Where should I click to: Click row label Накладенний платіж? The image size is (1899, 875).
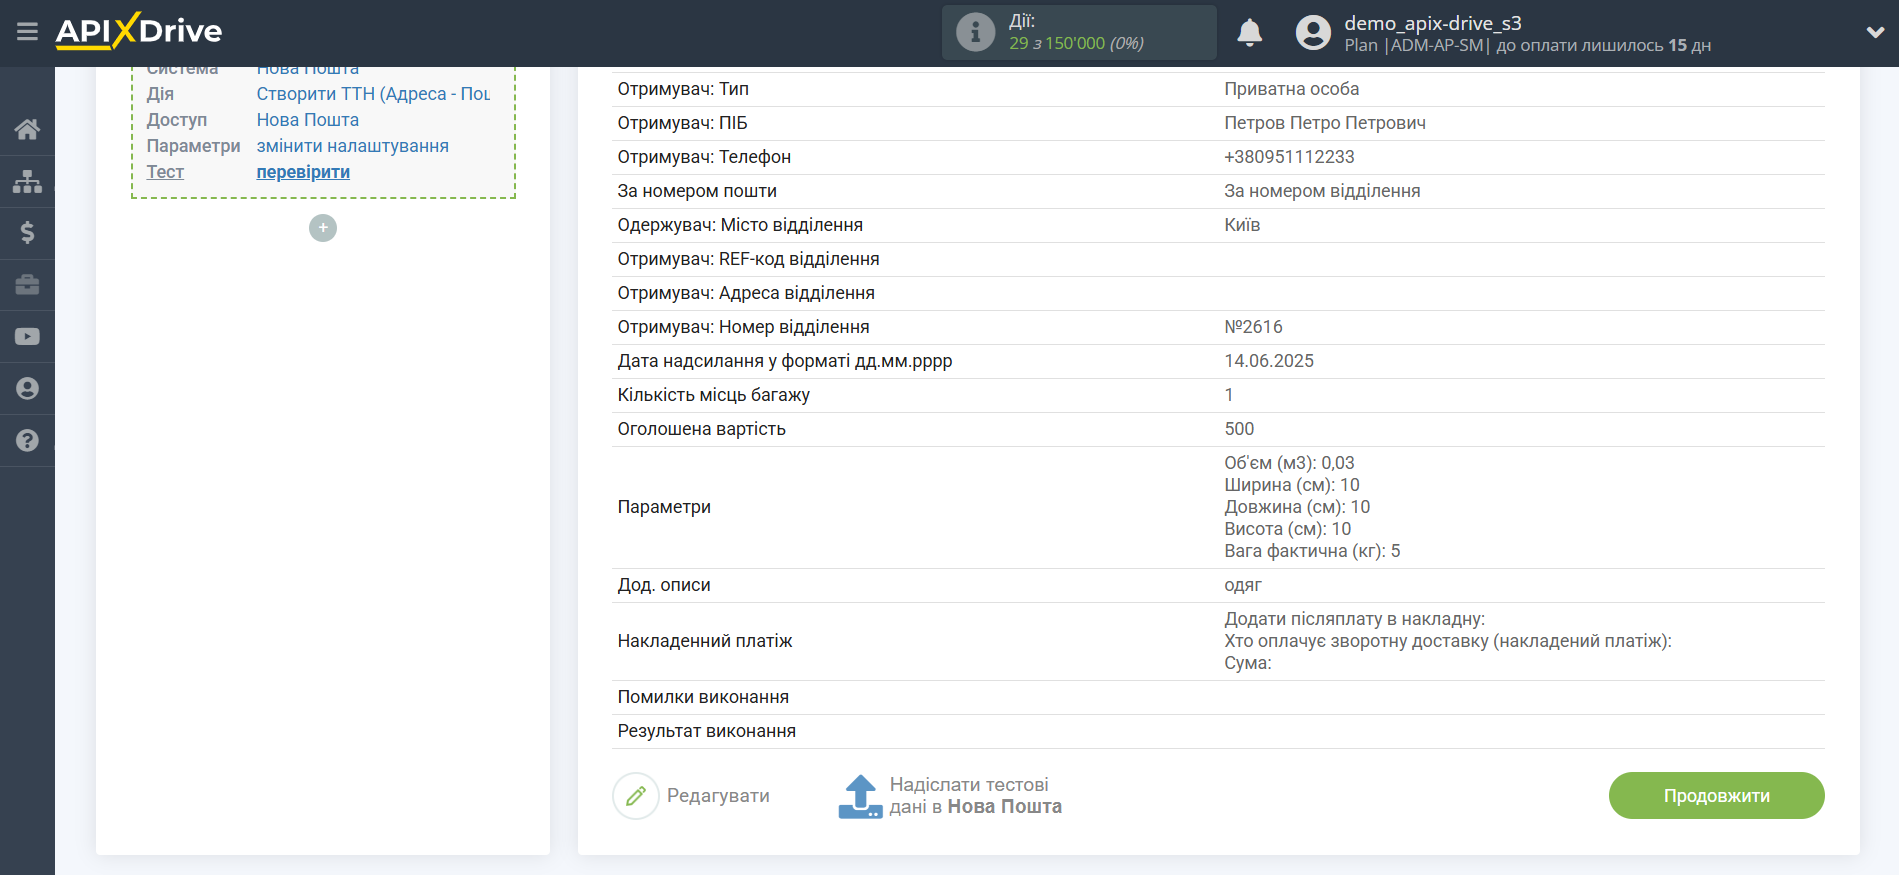[x=704, y=641]
